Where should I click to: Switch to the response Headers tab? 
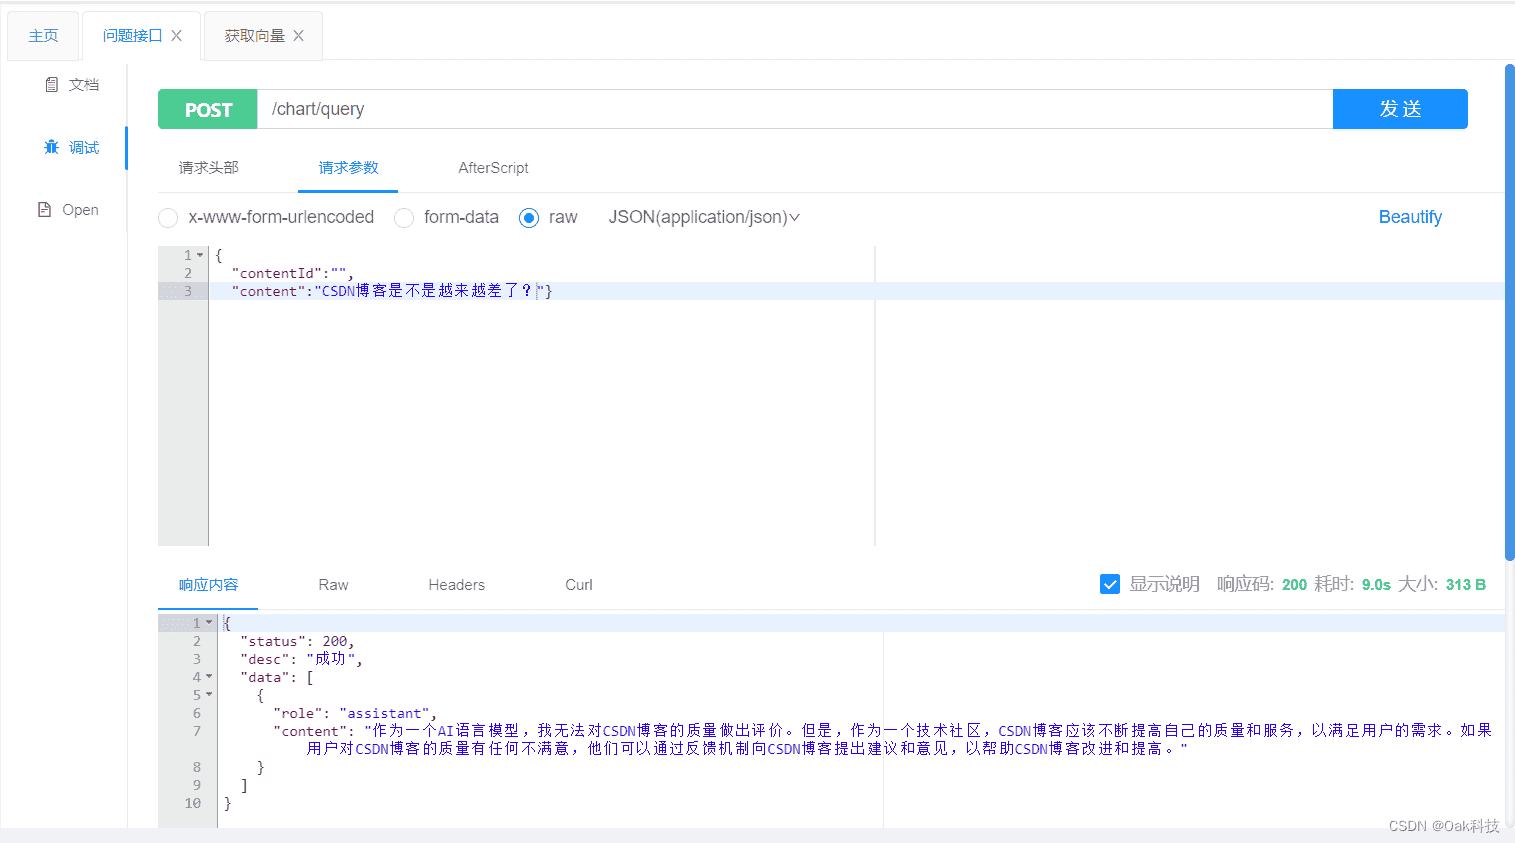(x=456, y=585)
